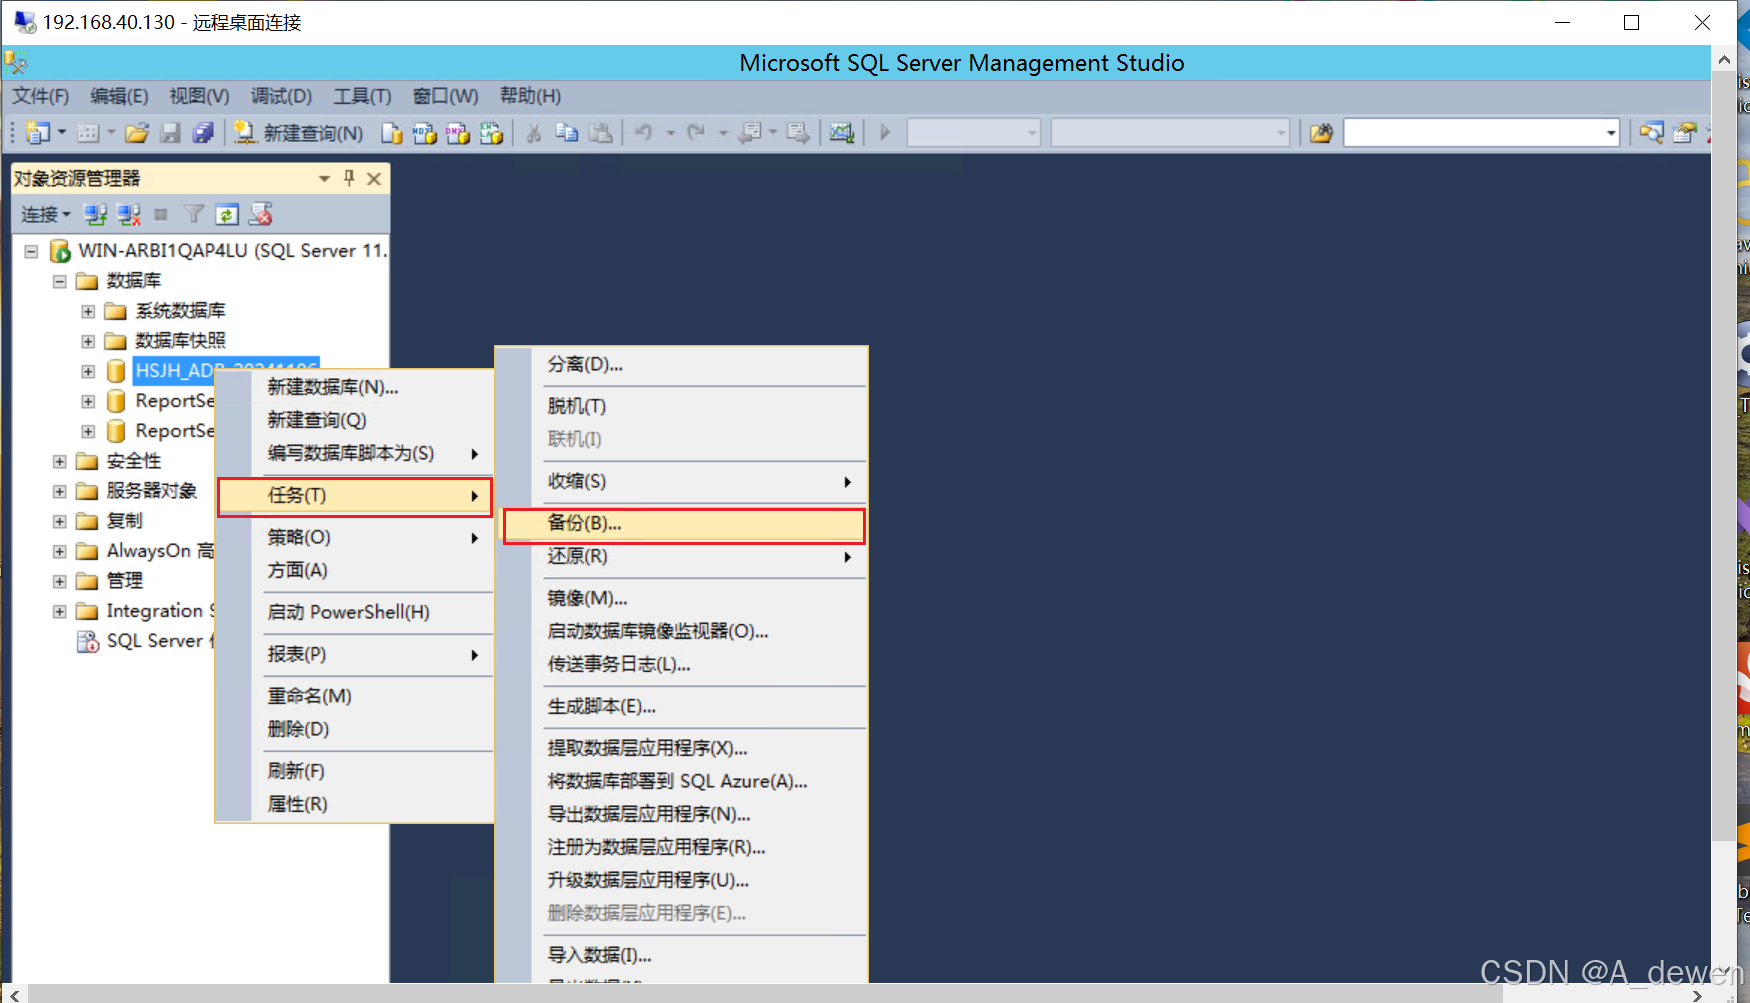1750x1003 pixels.
Task: Collapse the 数据库 folder node
Action: [x=60, y=281]
